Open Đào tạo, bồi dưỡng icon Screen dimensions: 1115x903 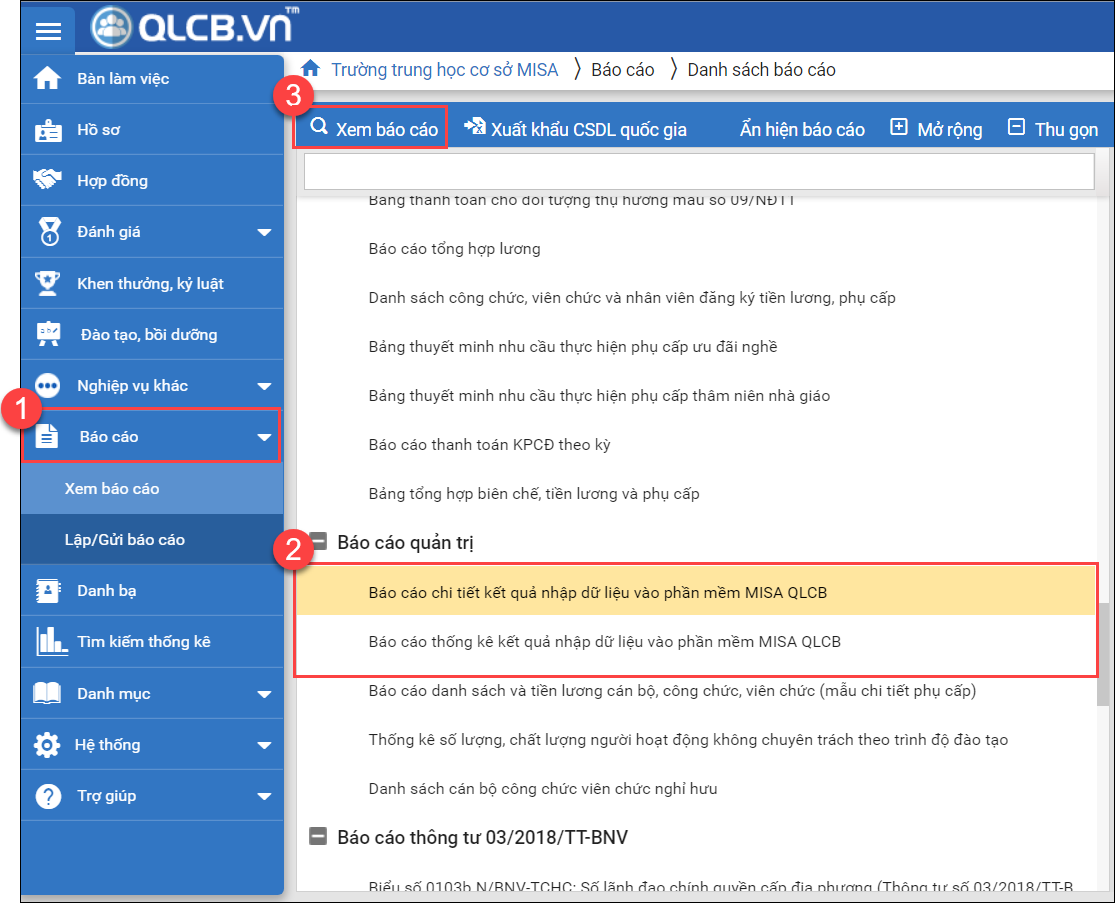click(48, 334)
